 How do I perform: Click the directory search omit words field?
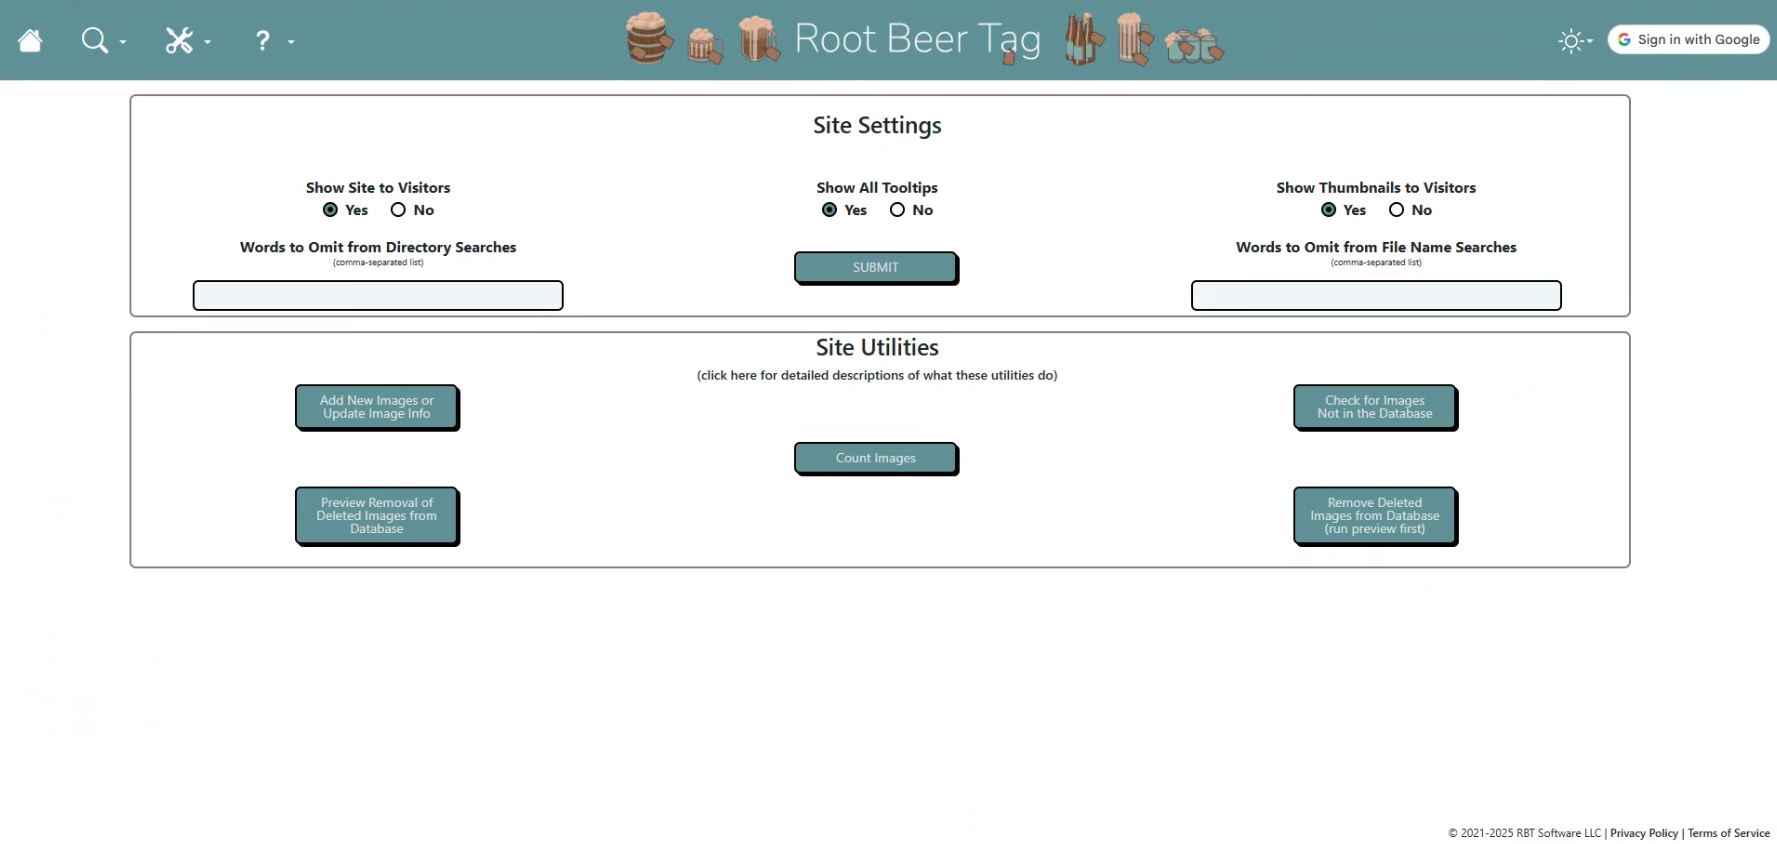pos(378,296)
